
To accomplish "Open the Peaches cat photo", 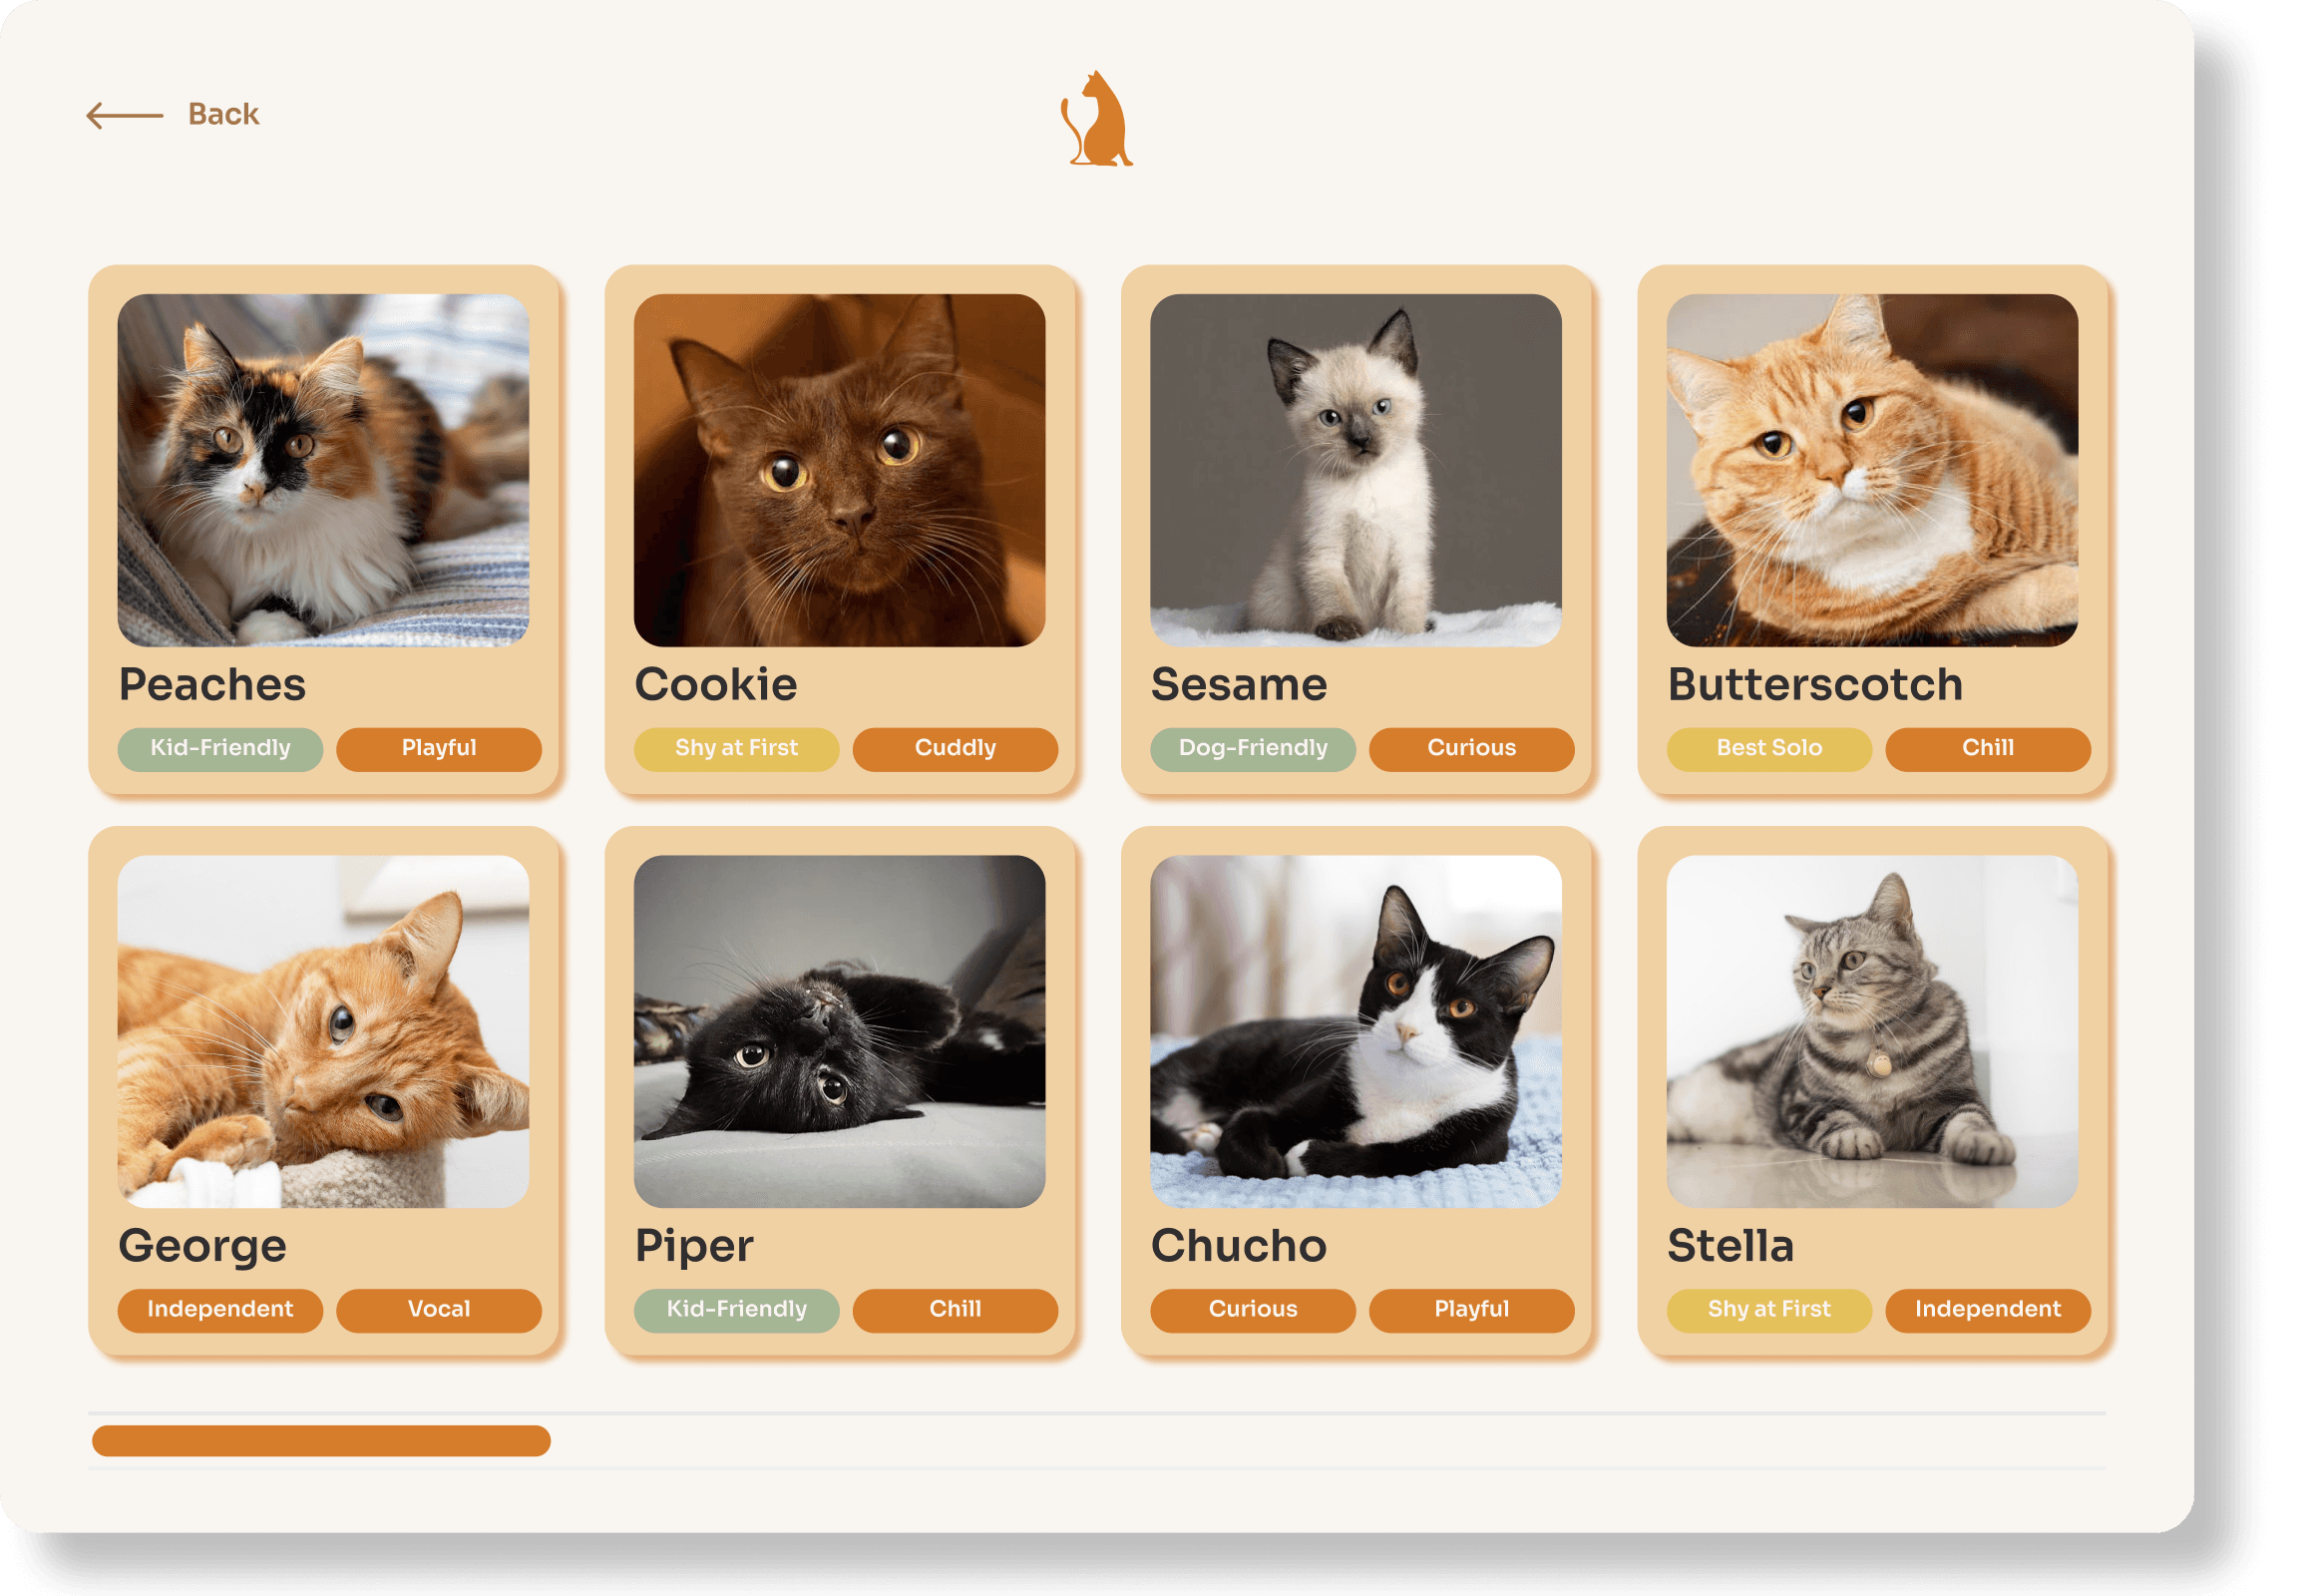I will (323, 470).
